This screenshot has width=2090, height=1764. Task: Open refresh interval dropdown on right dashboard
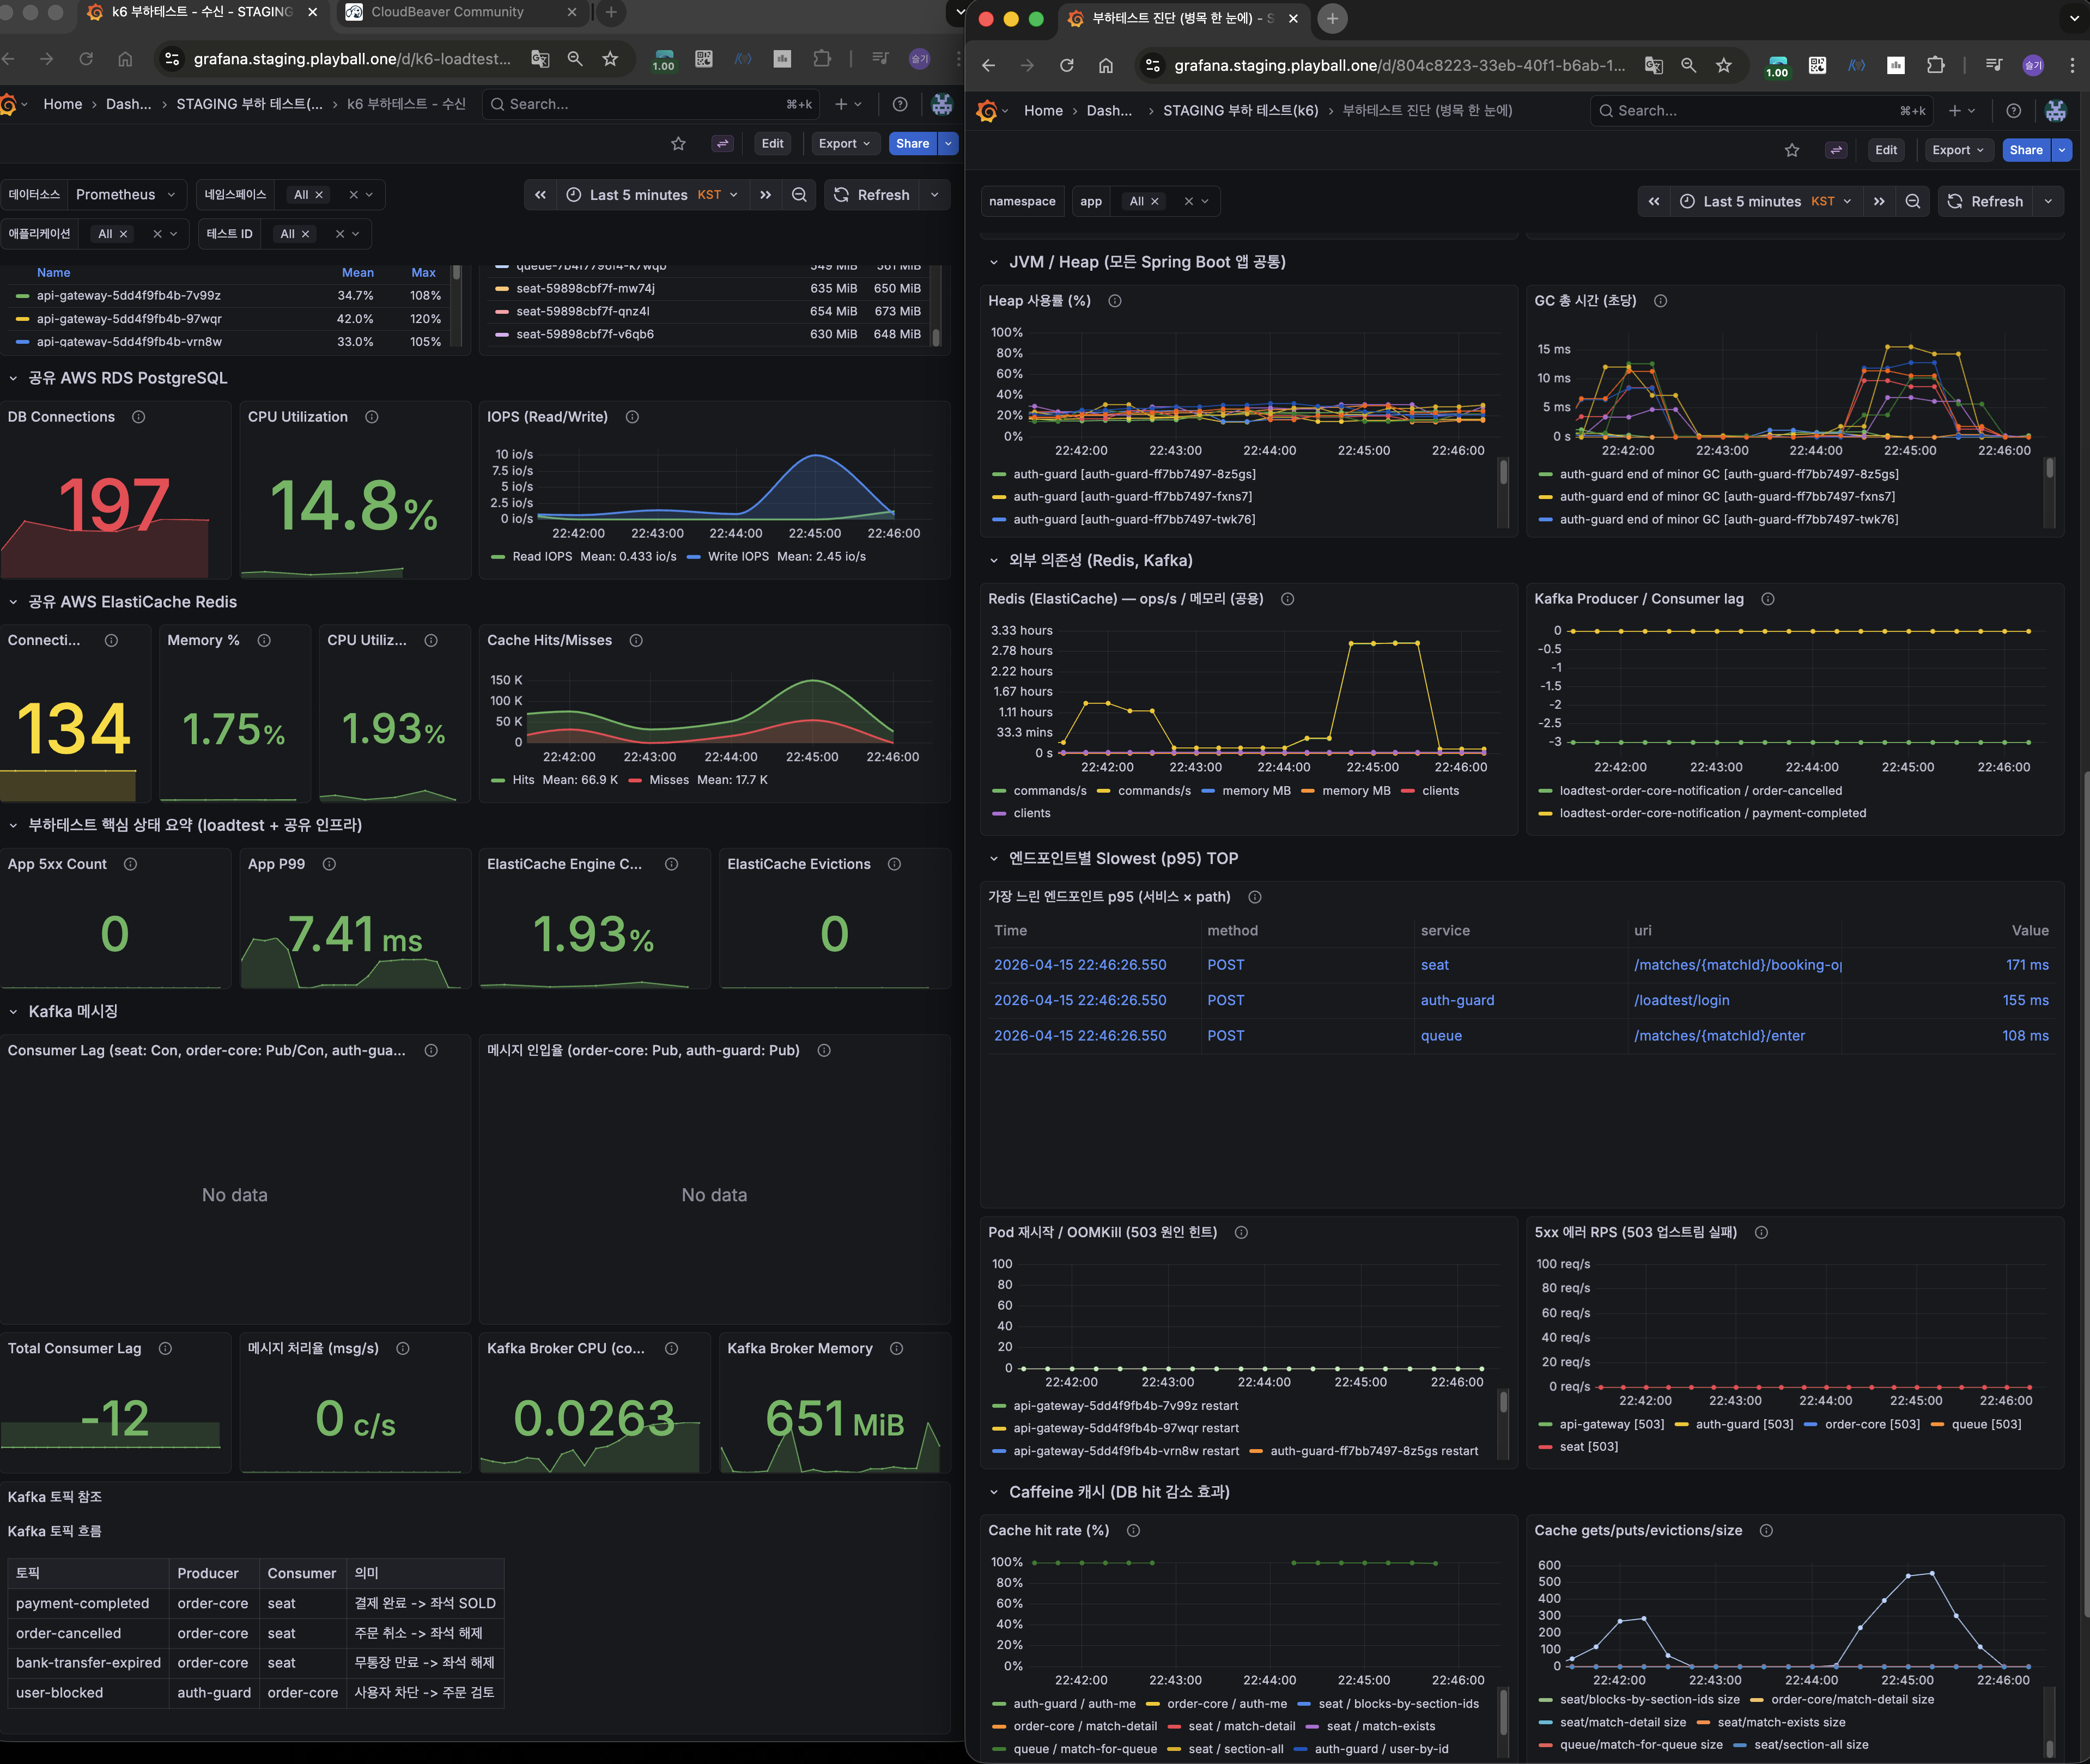pyautogui.click(x=2048, y=202)
